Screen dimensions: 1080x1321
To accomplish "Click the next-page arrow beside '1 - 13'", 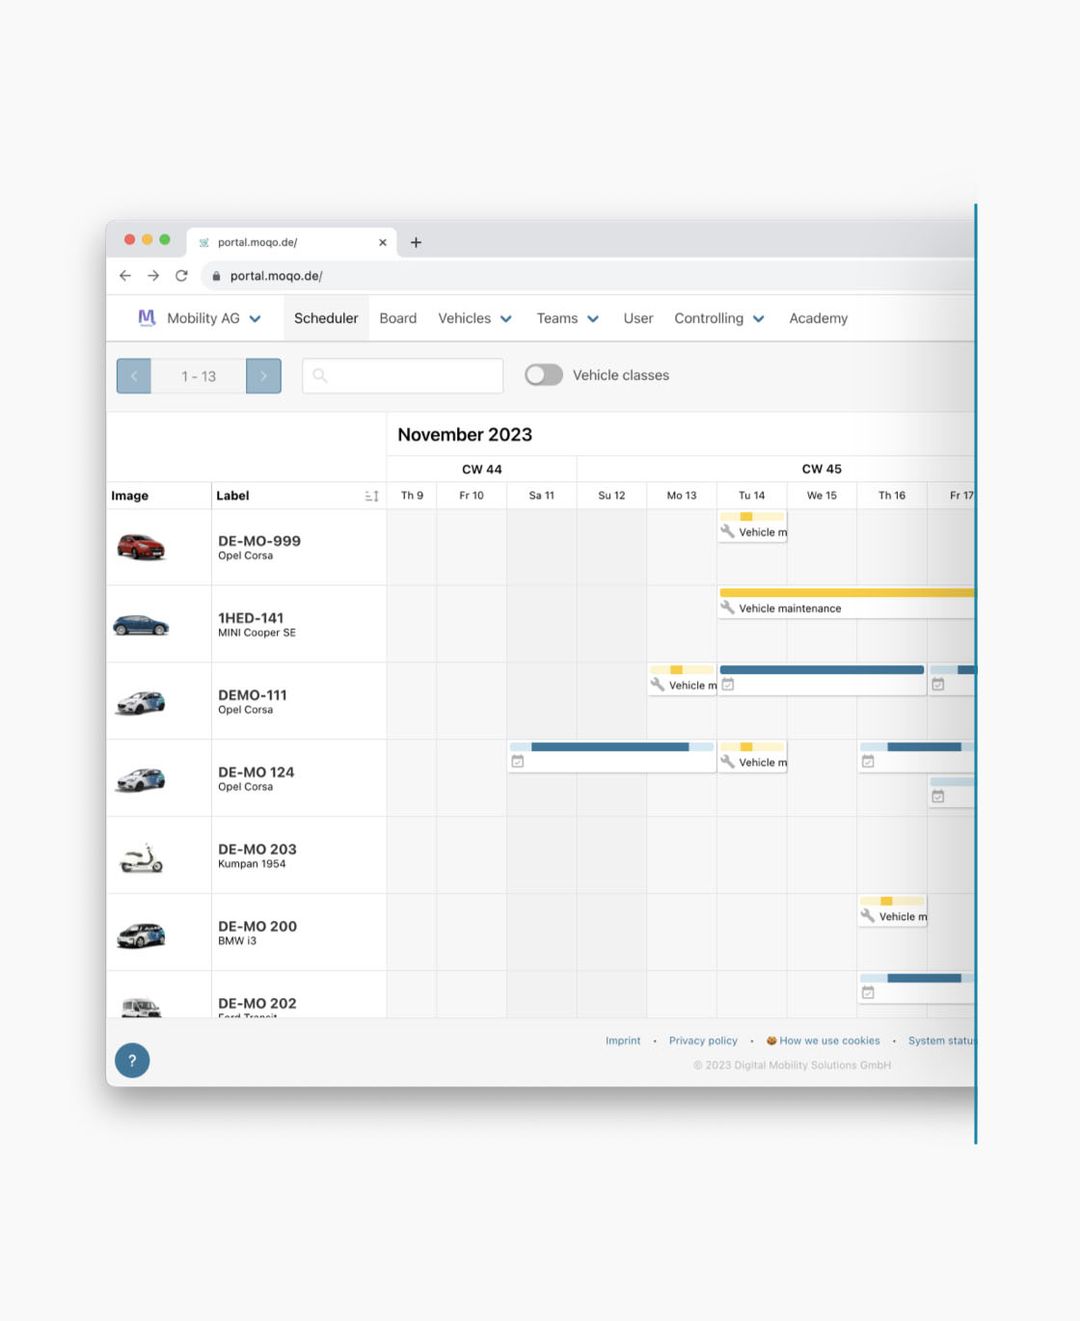I will 263,376.
